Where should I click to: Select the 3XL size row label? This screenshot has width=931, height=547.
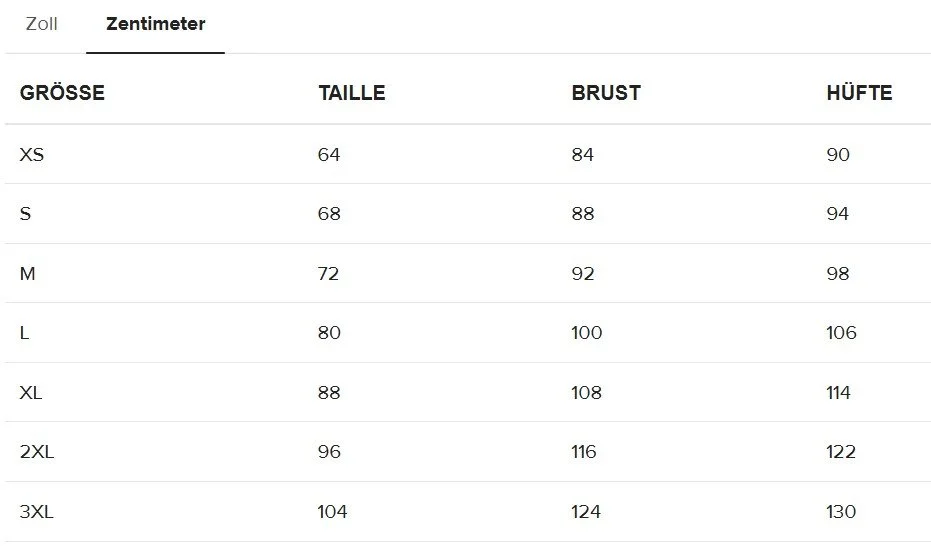pos(37,511)
